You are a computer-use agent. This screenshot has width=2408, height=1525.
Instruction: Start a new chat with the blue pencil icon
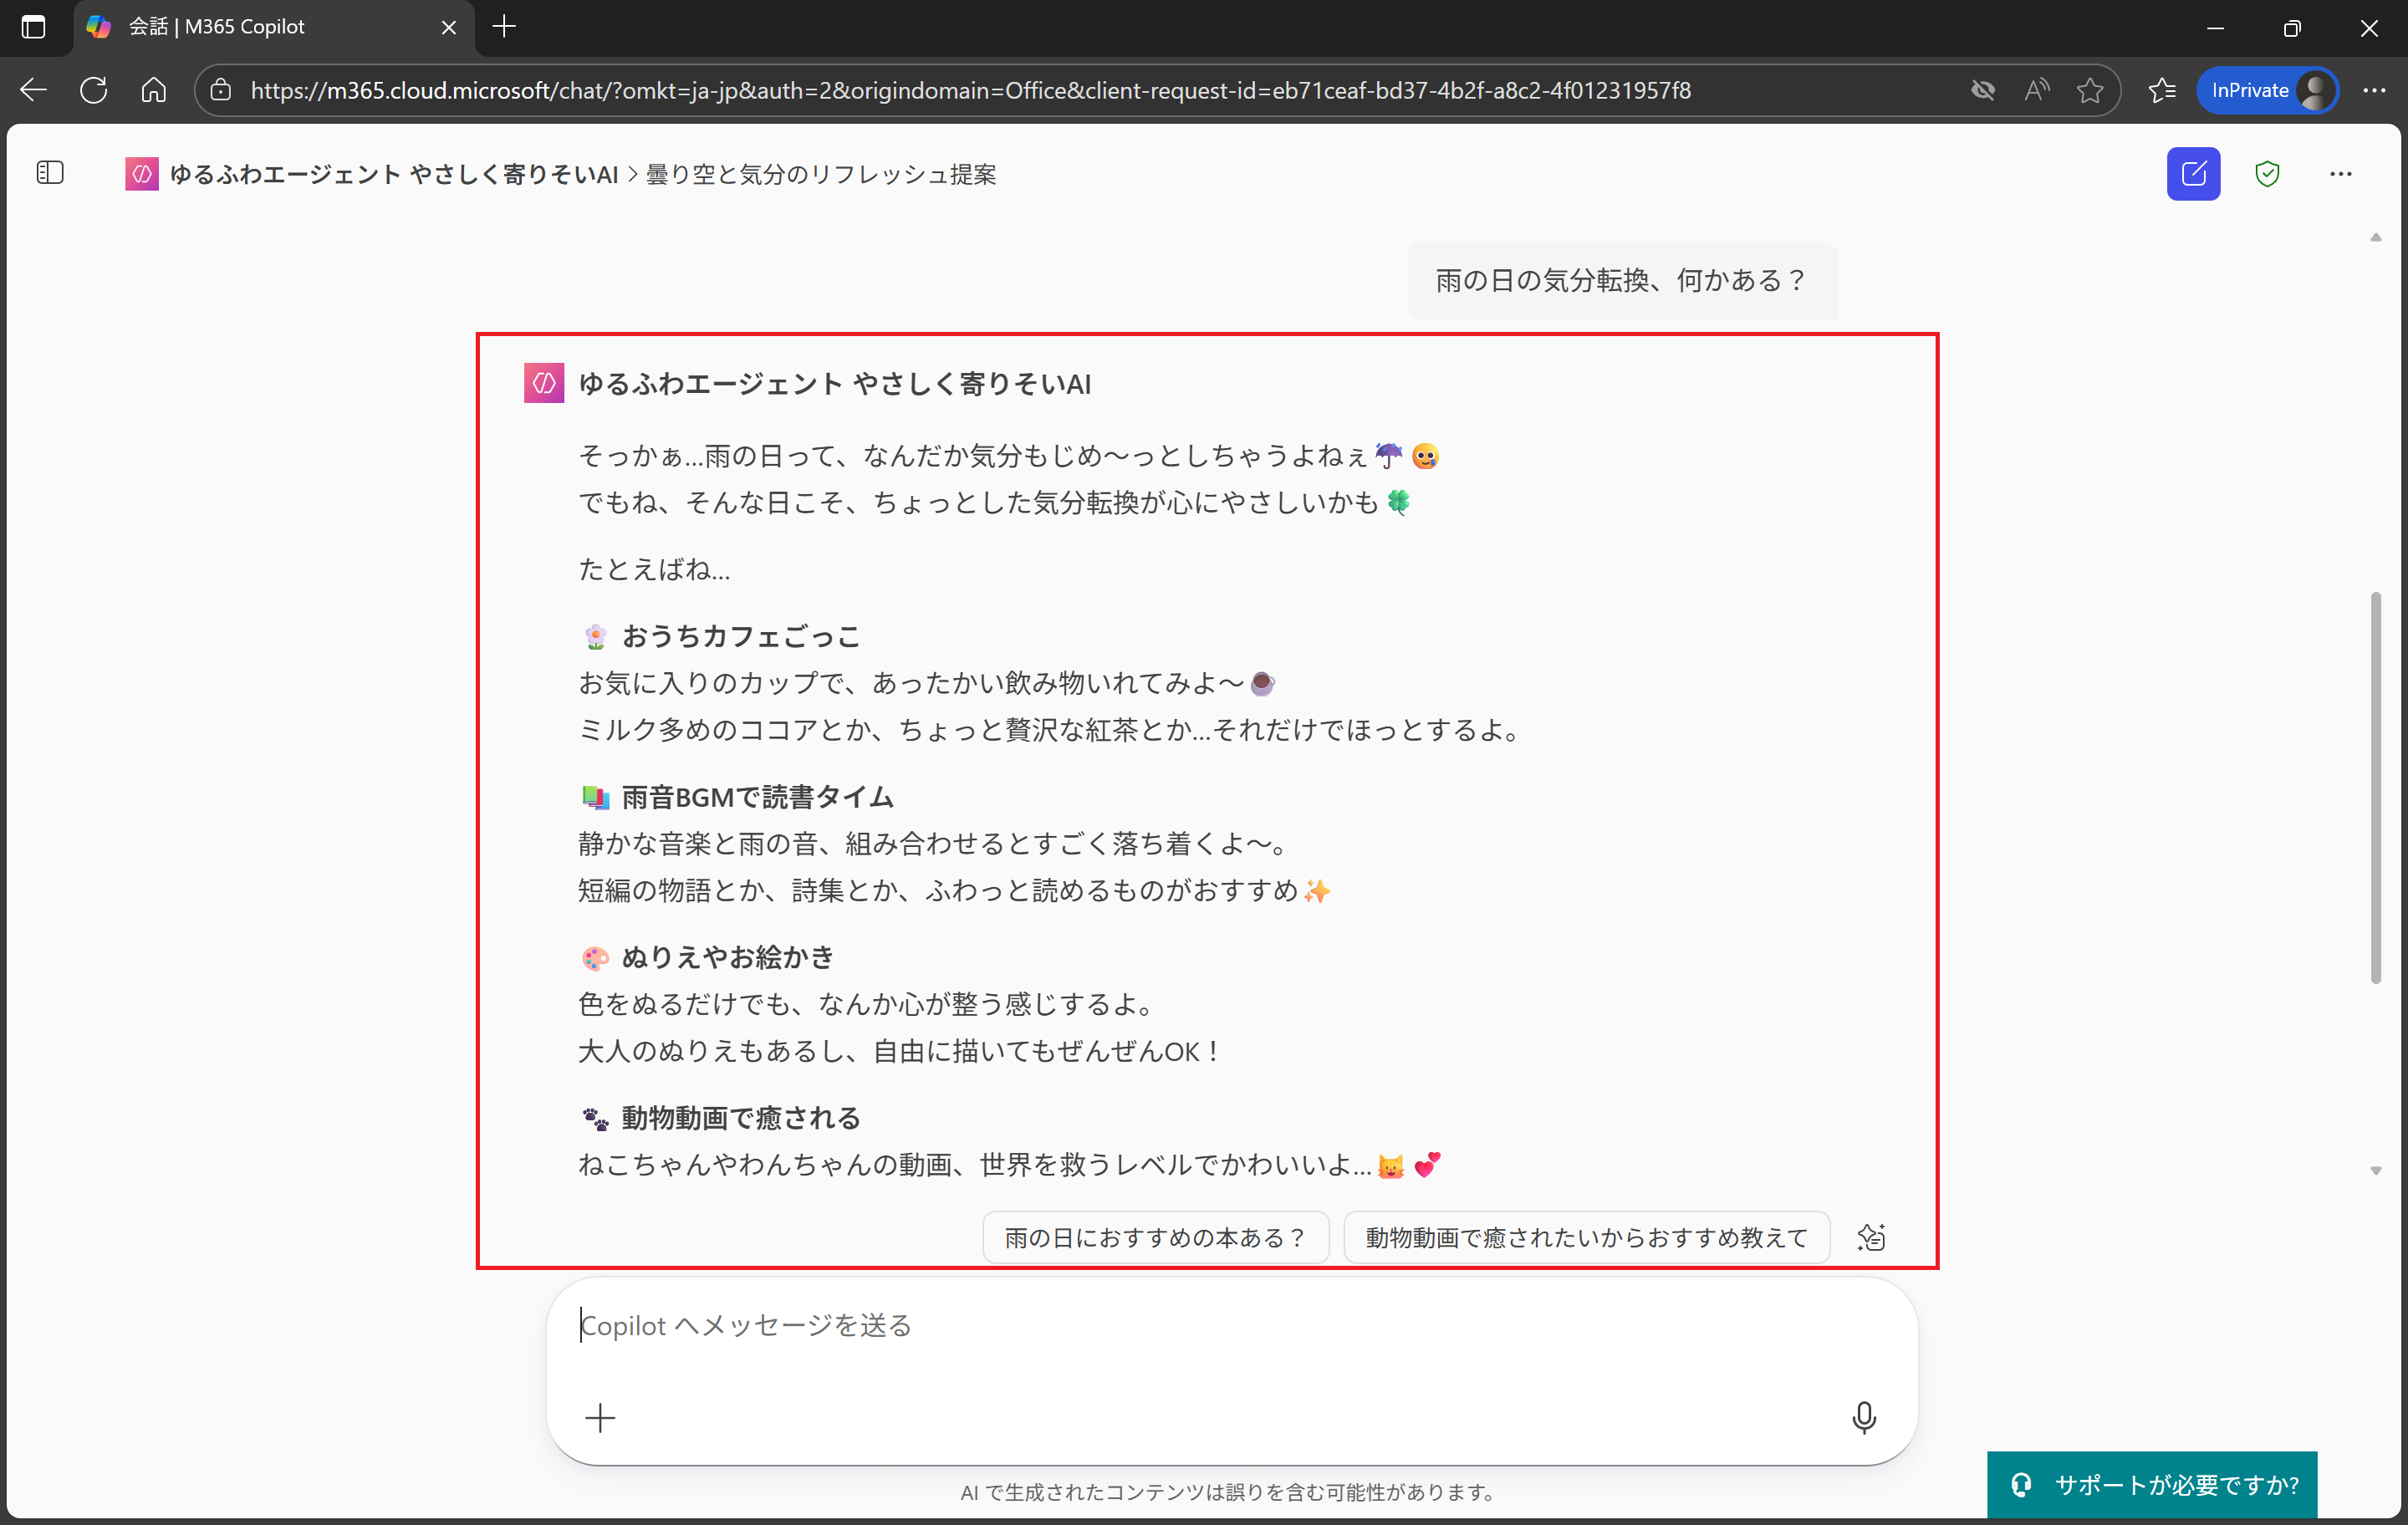point(2192,173)
